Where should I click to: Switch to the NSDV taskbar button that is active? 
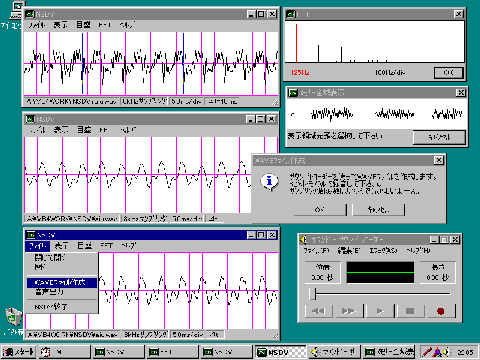pyautogui.click(x=281, y=352)
